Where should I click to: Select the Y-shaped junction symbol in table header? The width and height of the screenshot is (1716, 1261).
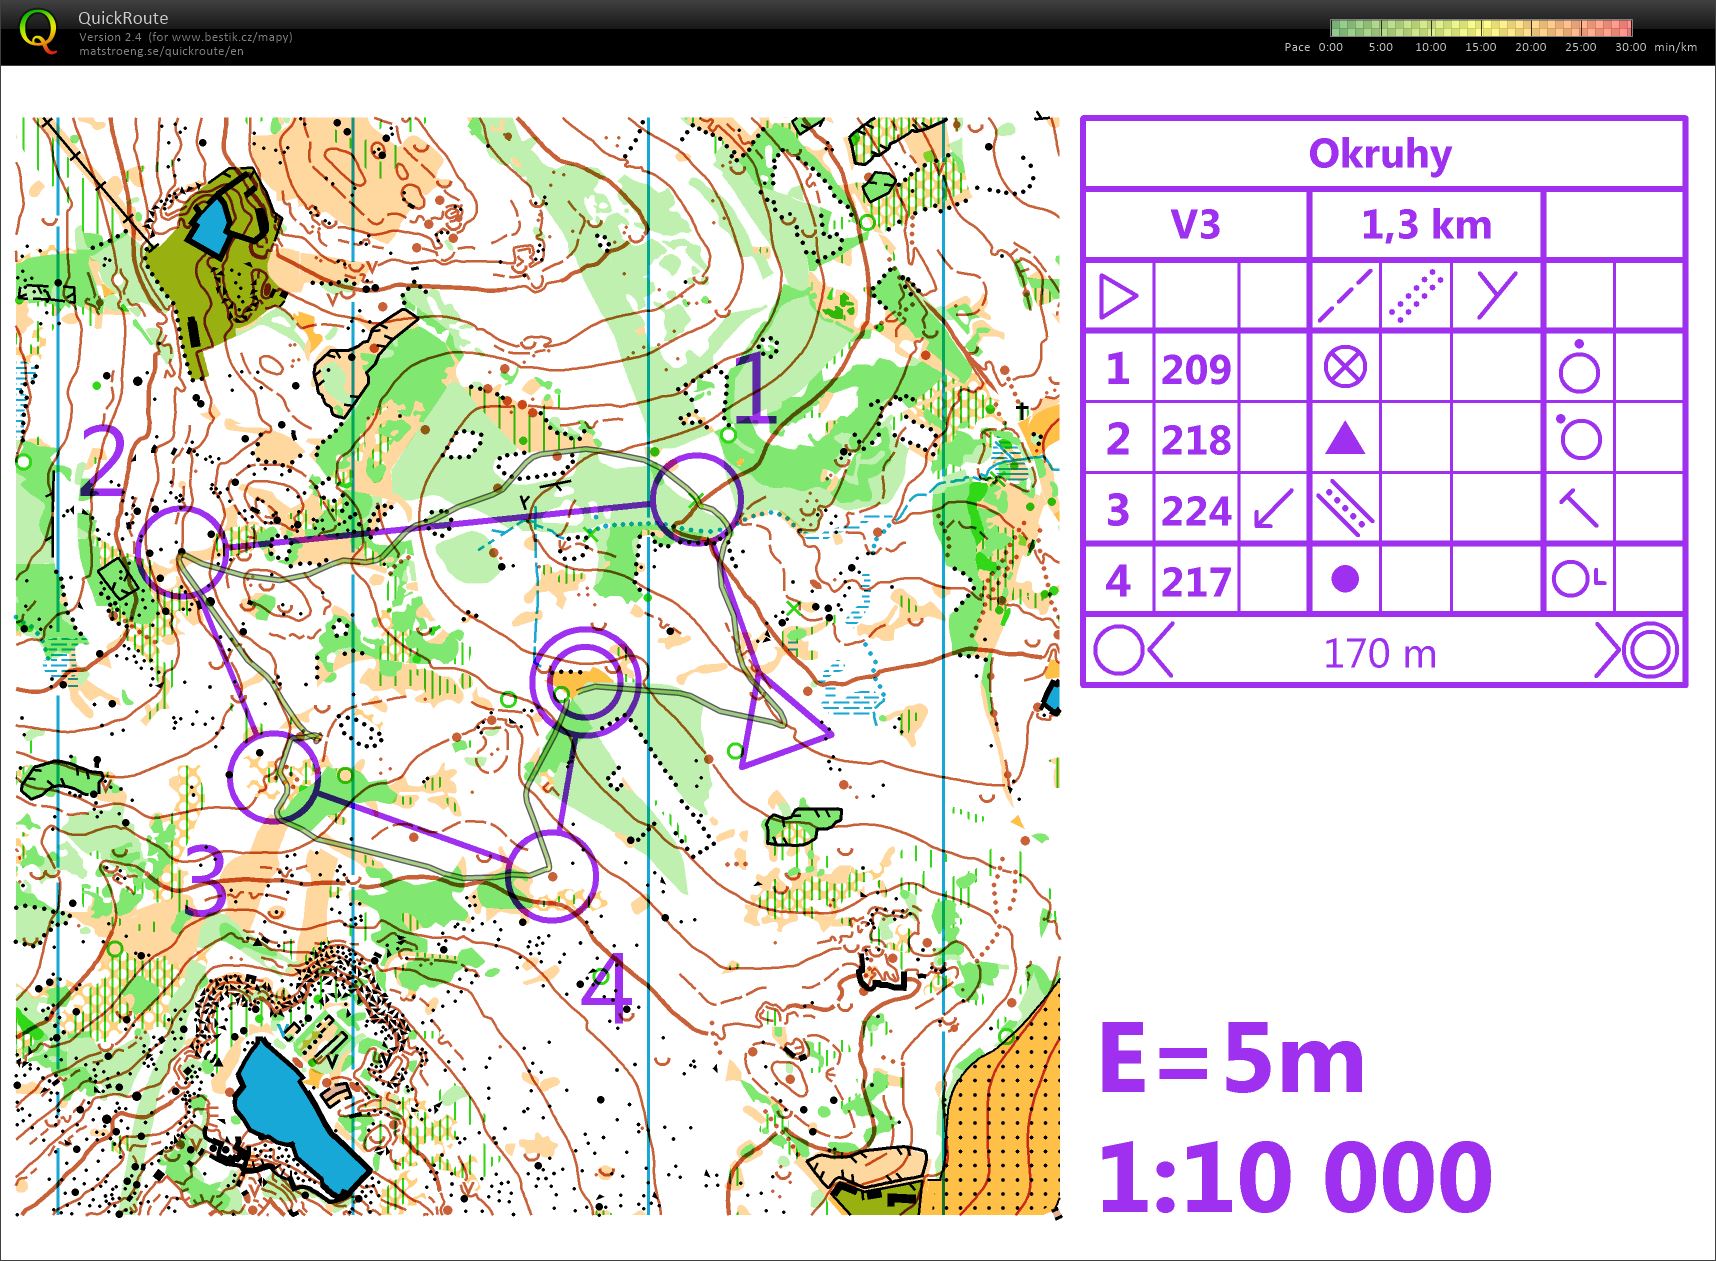click(1496, 296)
